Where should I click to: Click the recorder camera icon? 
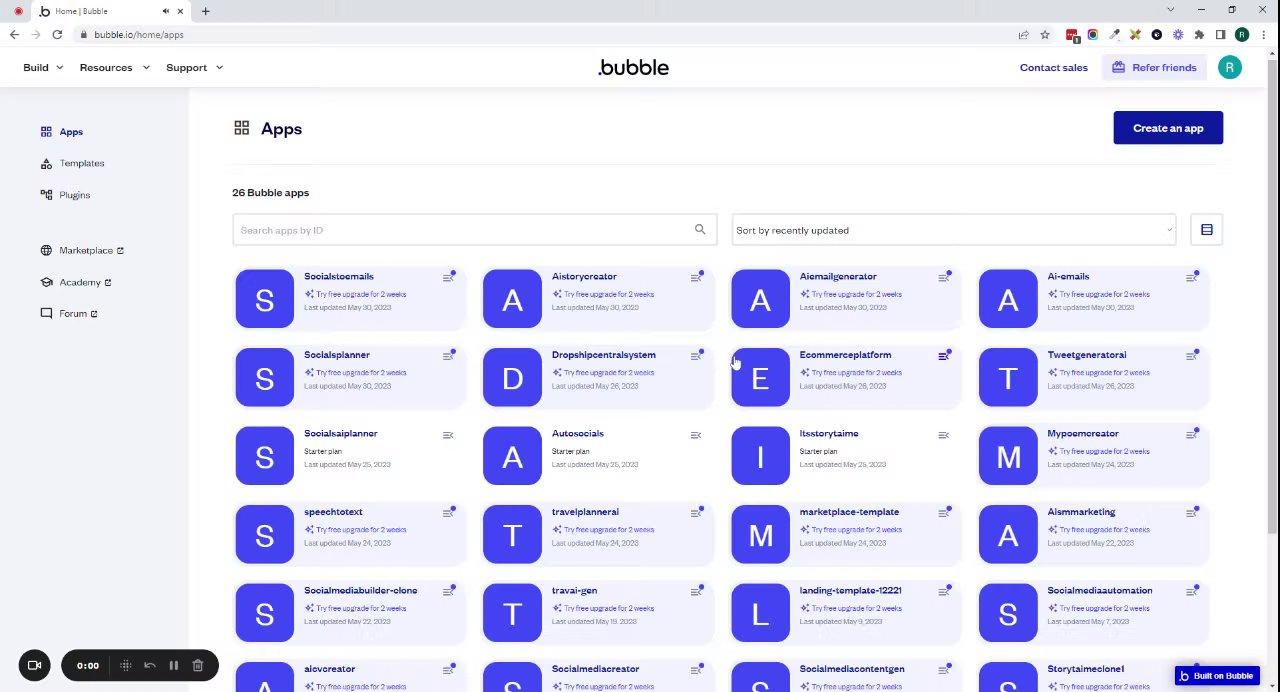click(x=34, y=665)
